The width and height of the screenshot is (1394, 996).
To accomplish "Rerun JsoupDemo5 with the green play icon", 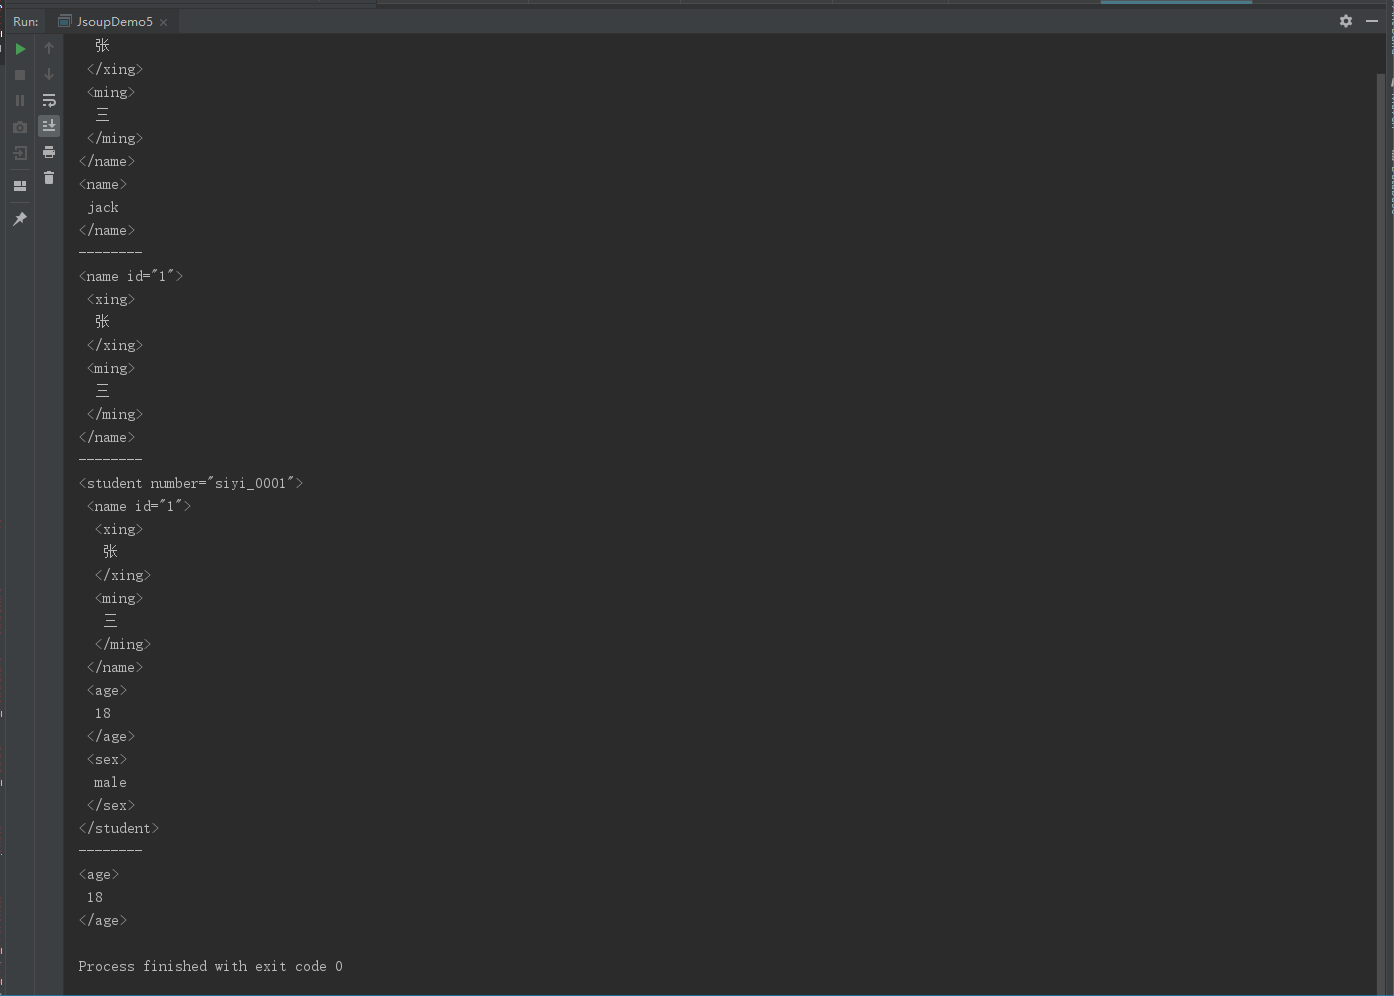I will (x=20, y=48).
